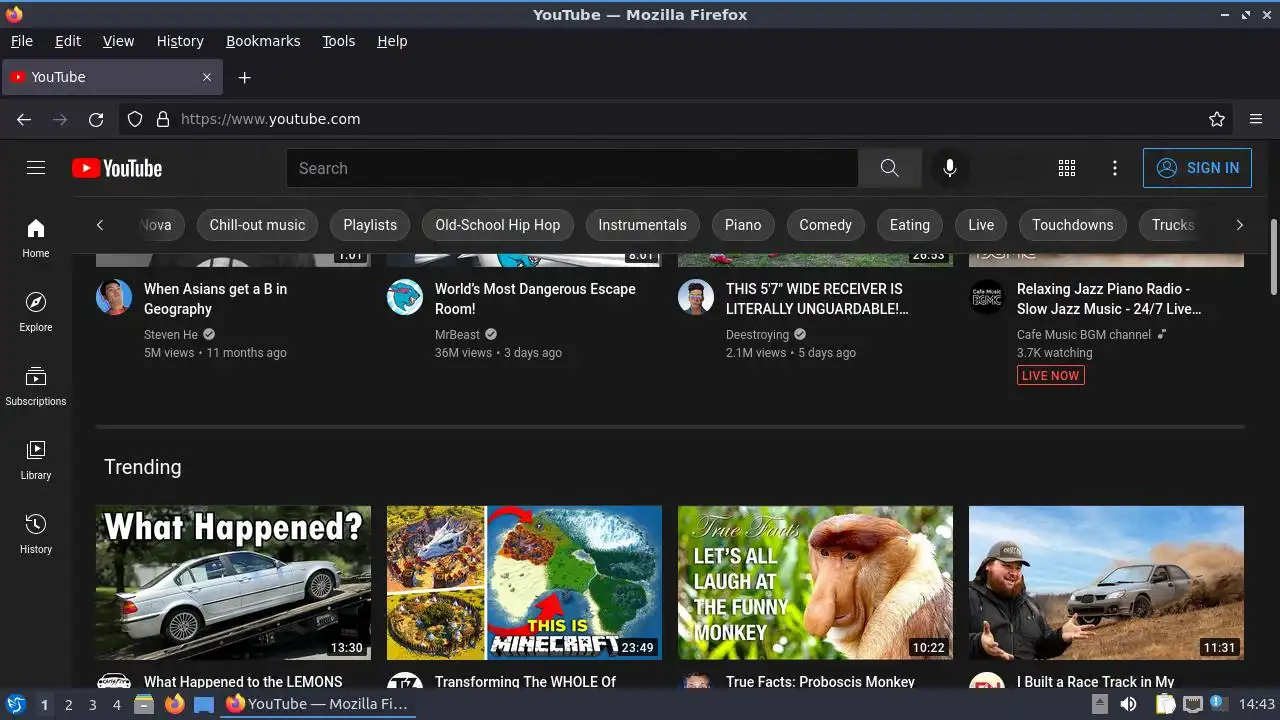Click the volume speaker tray icon
The height and width of the screenshot is (720, 1280).
(x=1128, y=704)
